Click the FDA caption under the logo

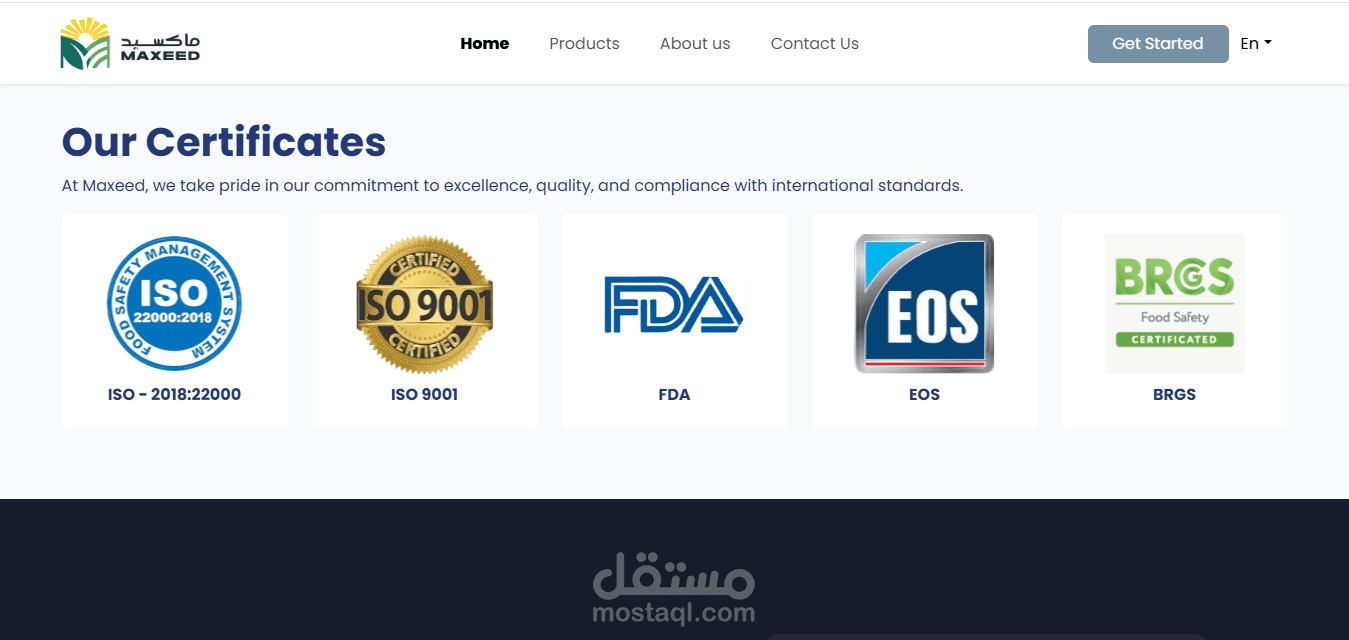pyautogui.click(x=674, y=394)
